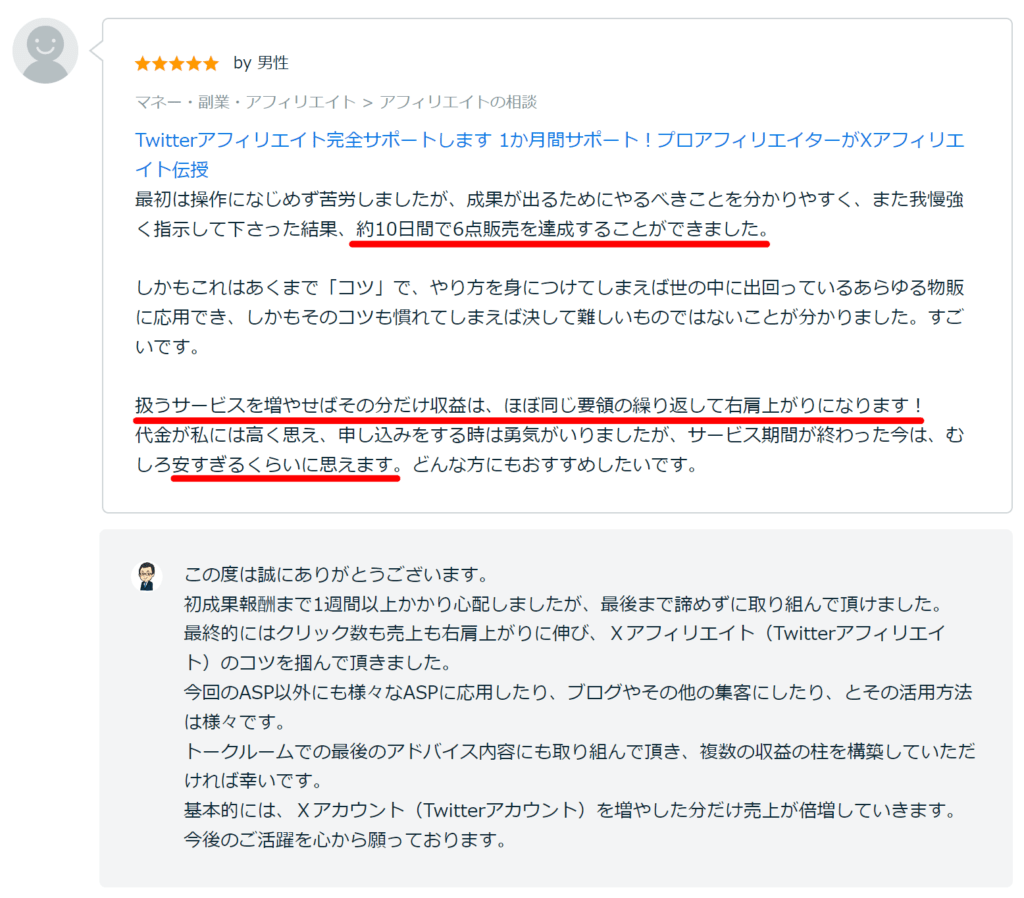
Task: Select the first star in the rating
Action: coord(140,62)
